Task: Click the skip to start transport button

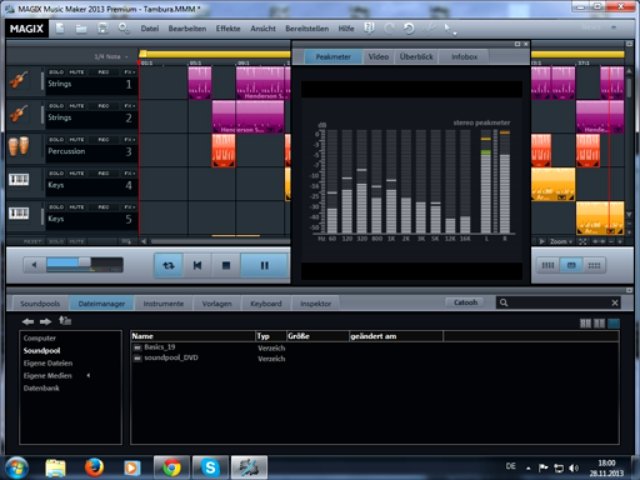Action: pyautogui.click(x=198, y=265)
